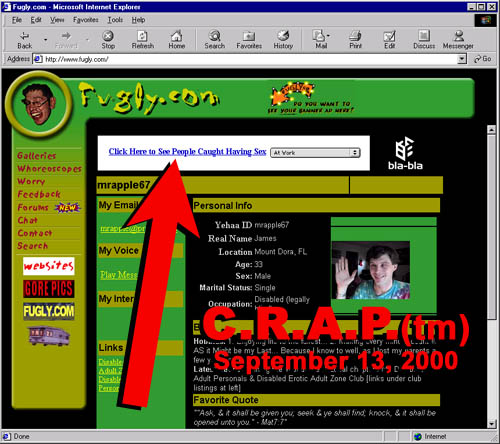This screenshot has height=444, width=500.
Task: Show browsing History pane
Action: coord(283,40)
